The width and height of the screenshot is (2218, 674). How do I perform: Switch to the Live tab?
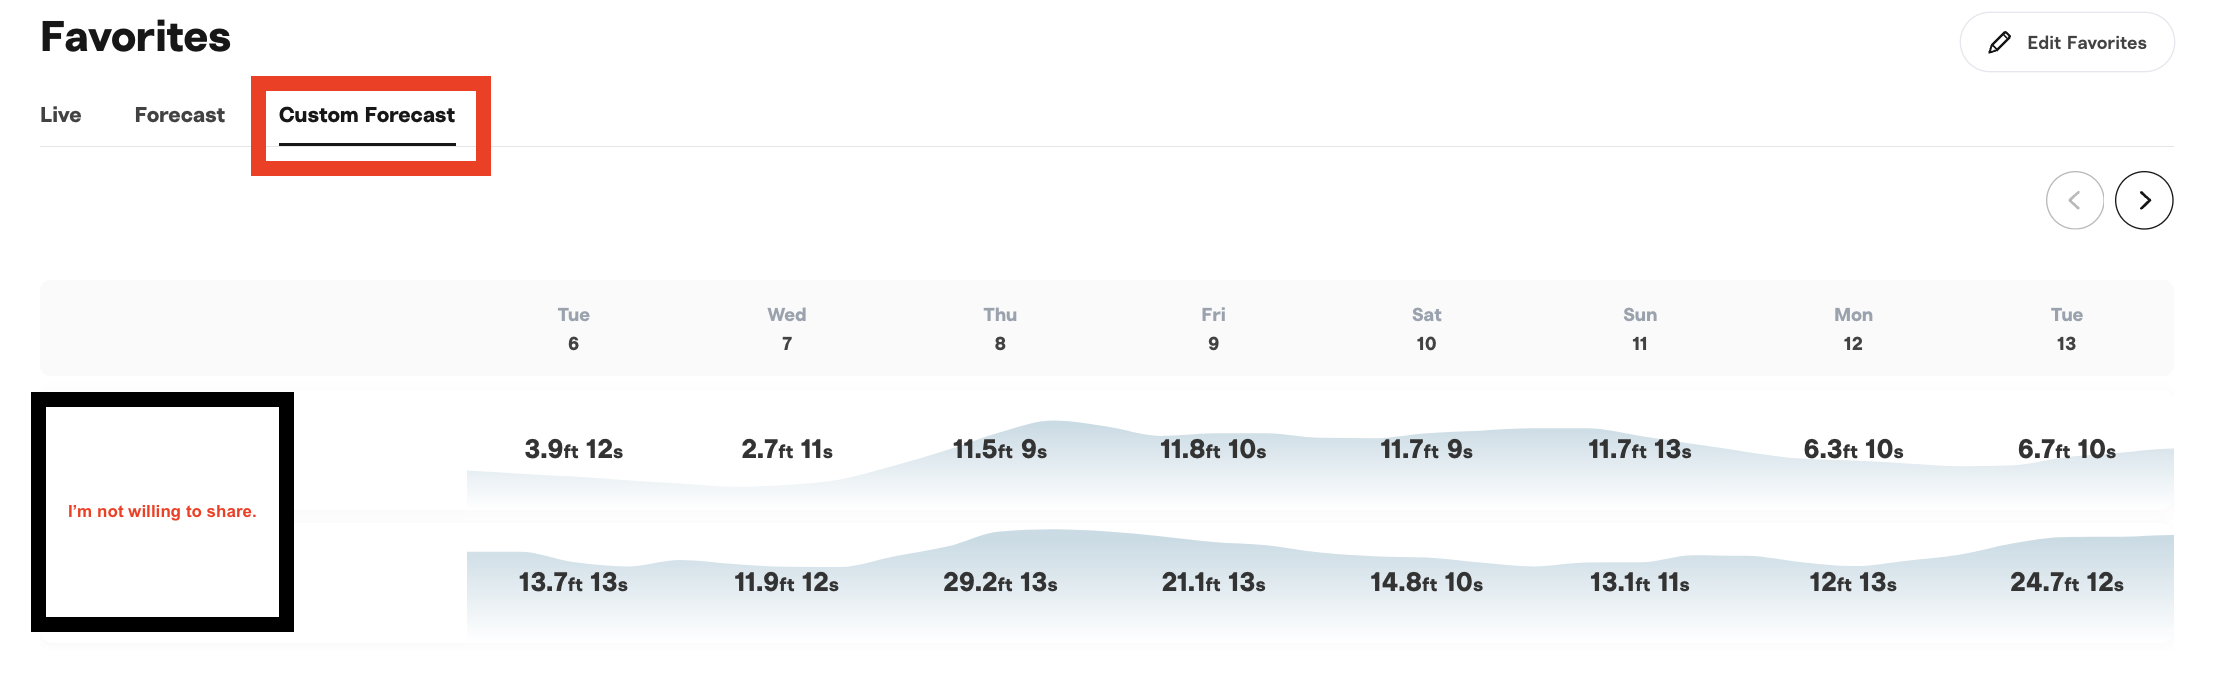point(61,115)
